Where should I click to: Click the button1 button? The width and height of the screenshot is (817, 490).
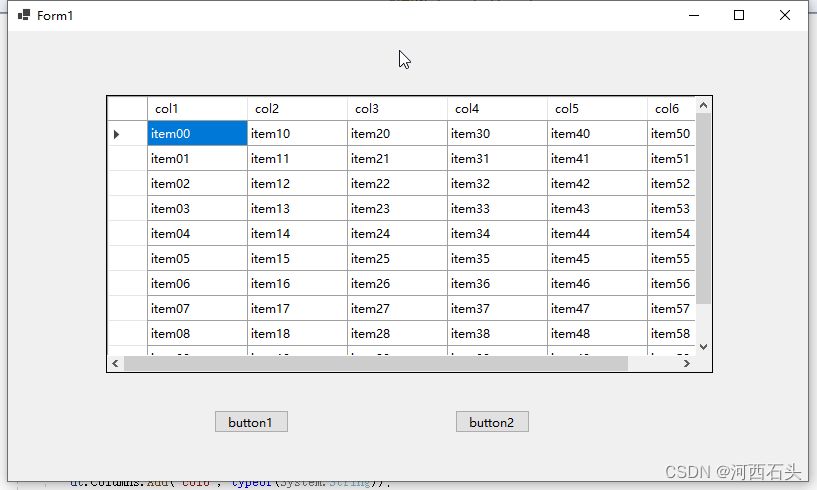251,422
